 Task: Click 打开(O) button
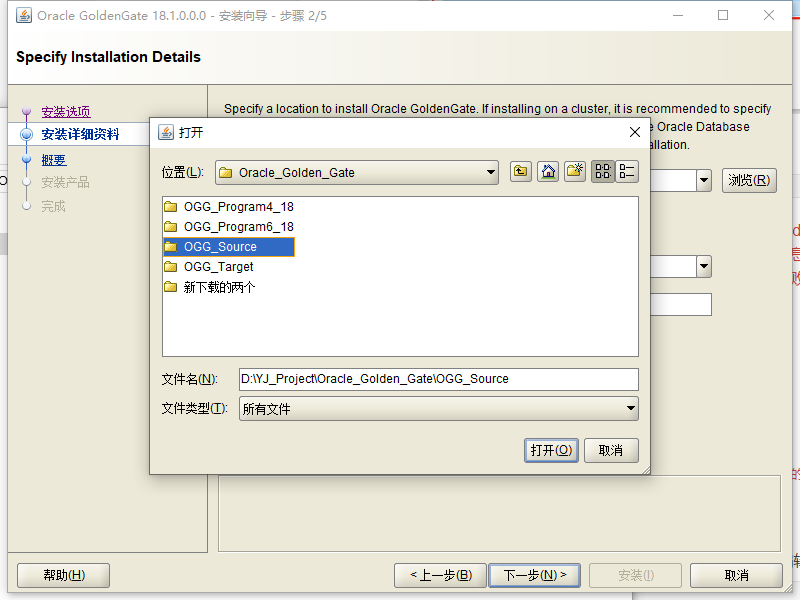pos(552,451)
